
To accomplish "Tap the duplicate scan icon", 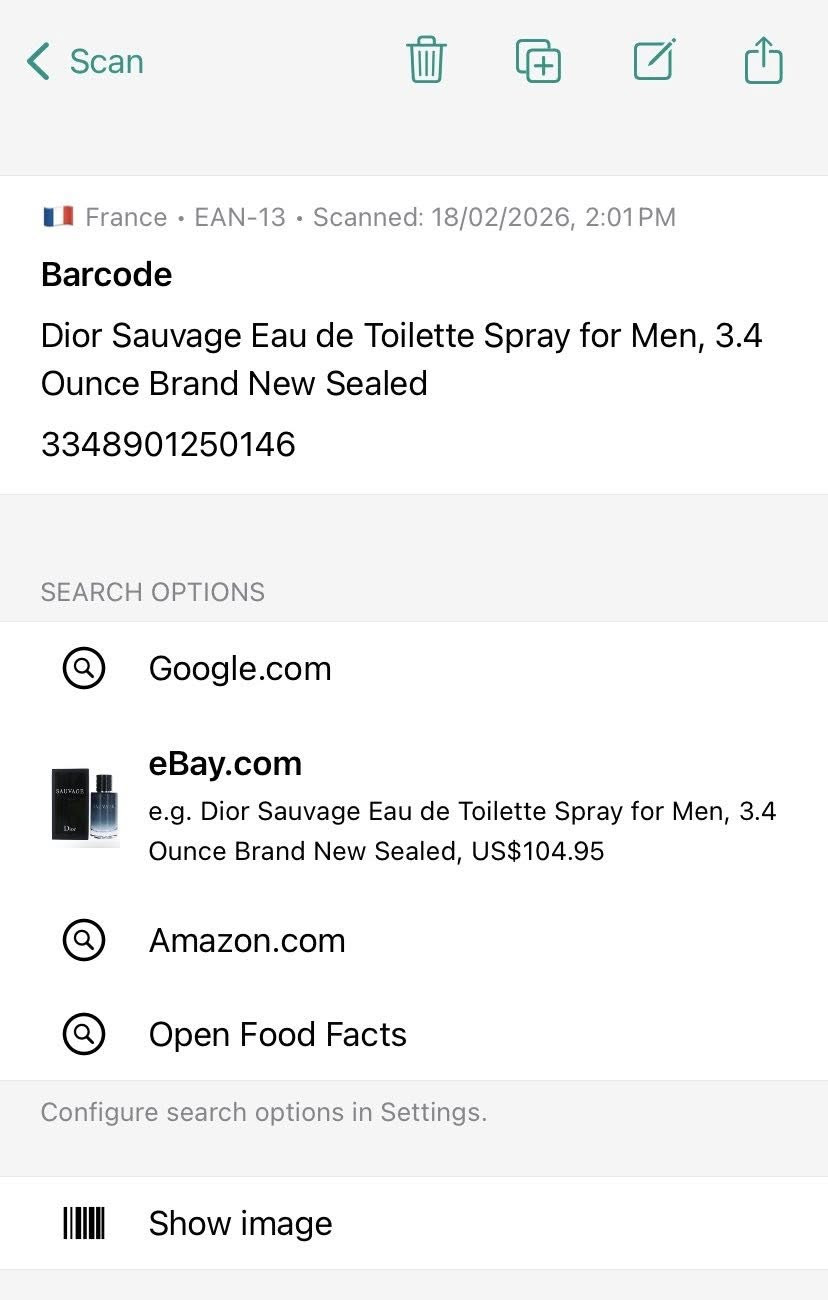I will click(x=538, y=61).
